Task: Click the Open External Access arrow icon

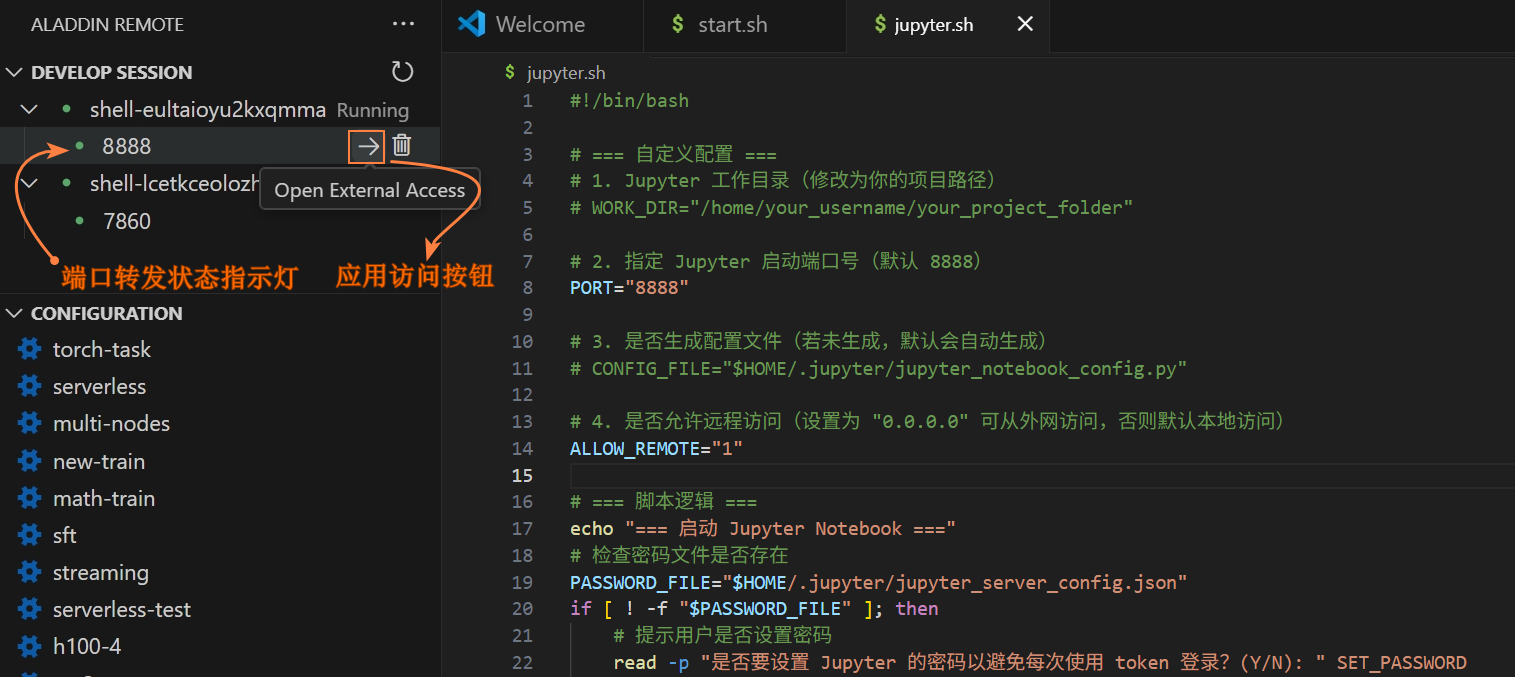Action: point(368,147)
